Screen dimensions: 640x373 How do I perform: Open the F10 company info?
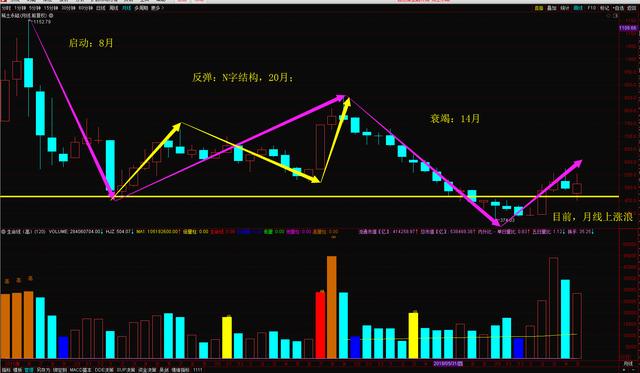591,8
